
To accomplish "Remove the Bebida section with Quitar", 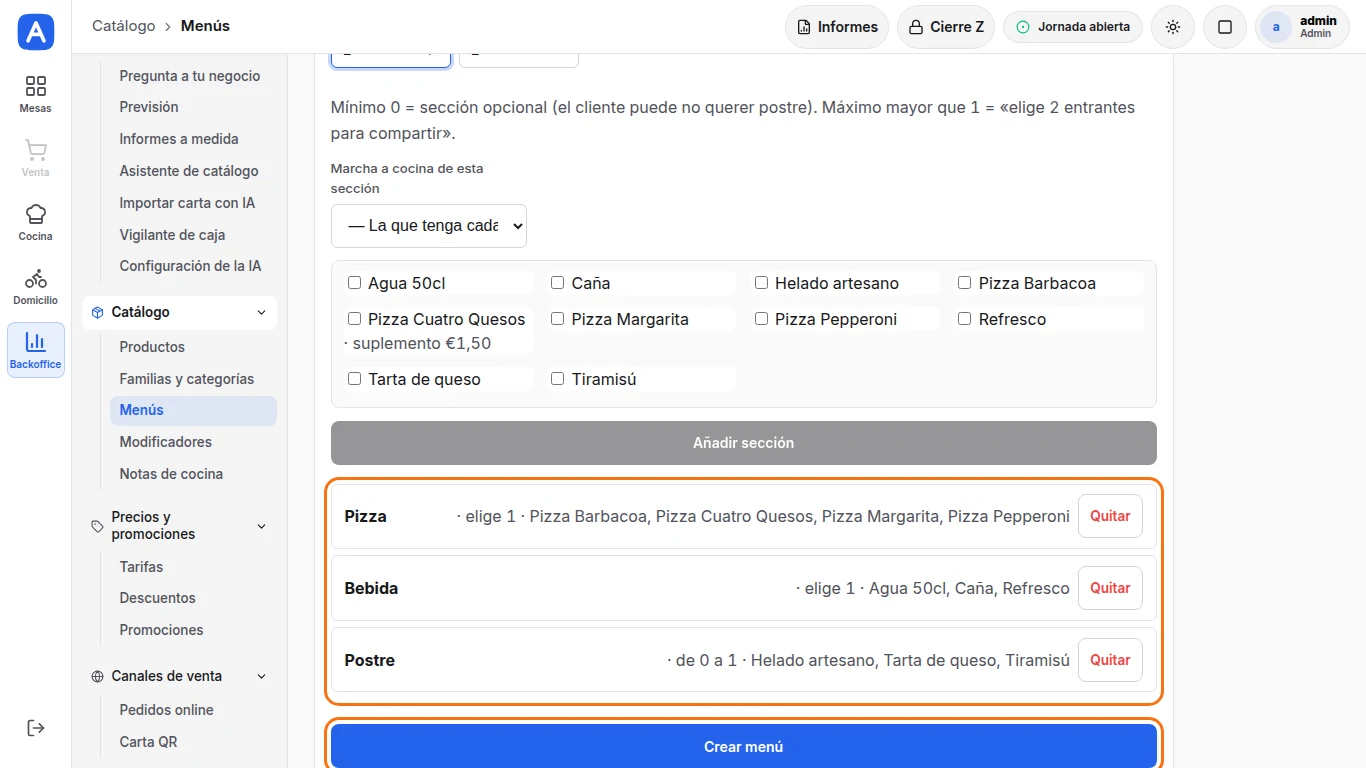I will pyautogui.click(x=1110, y=588).
